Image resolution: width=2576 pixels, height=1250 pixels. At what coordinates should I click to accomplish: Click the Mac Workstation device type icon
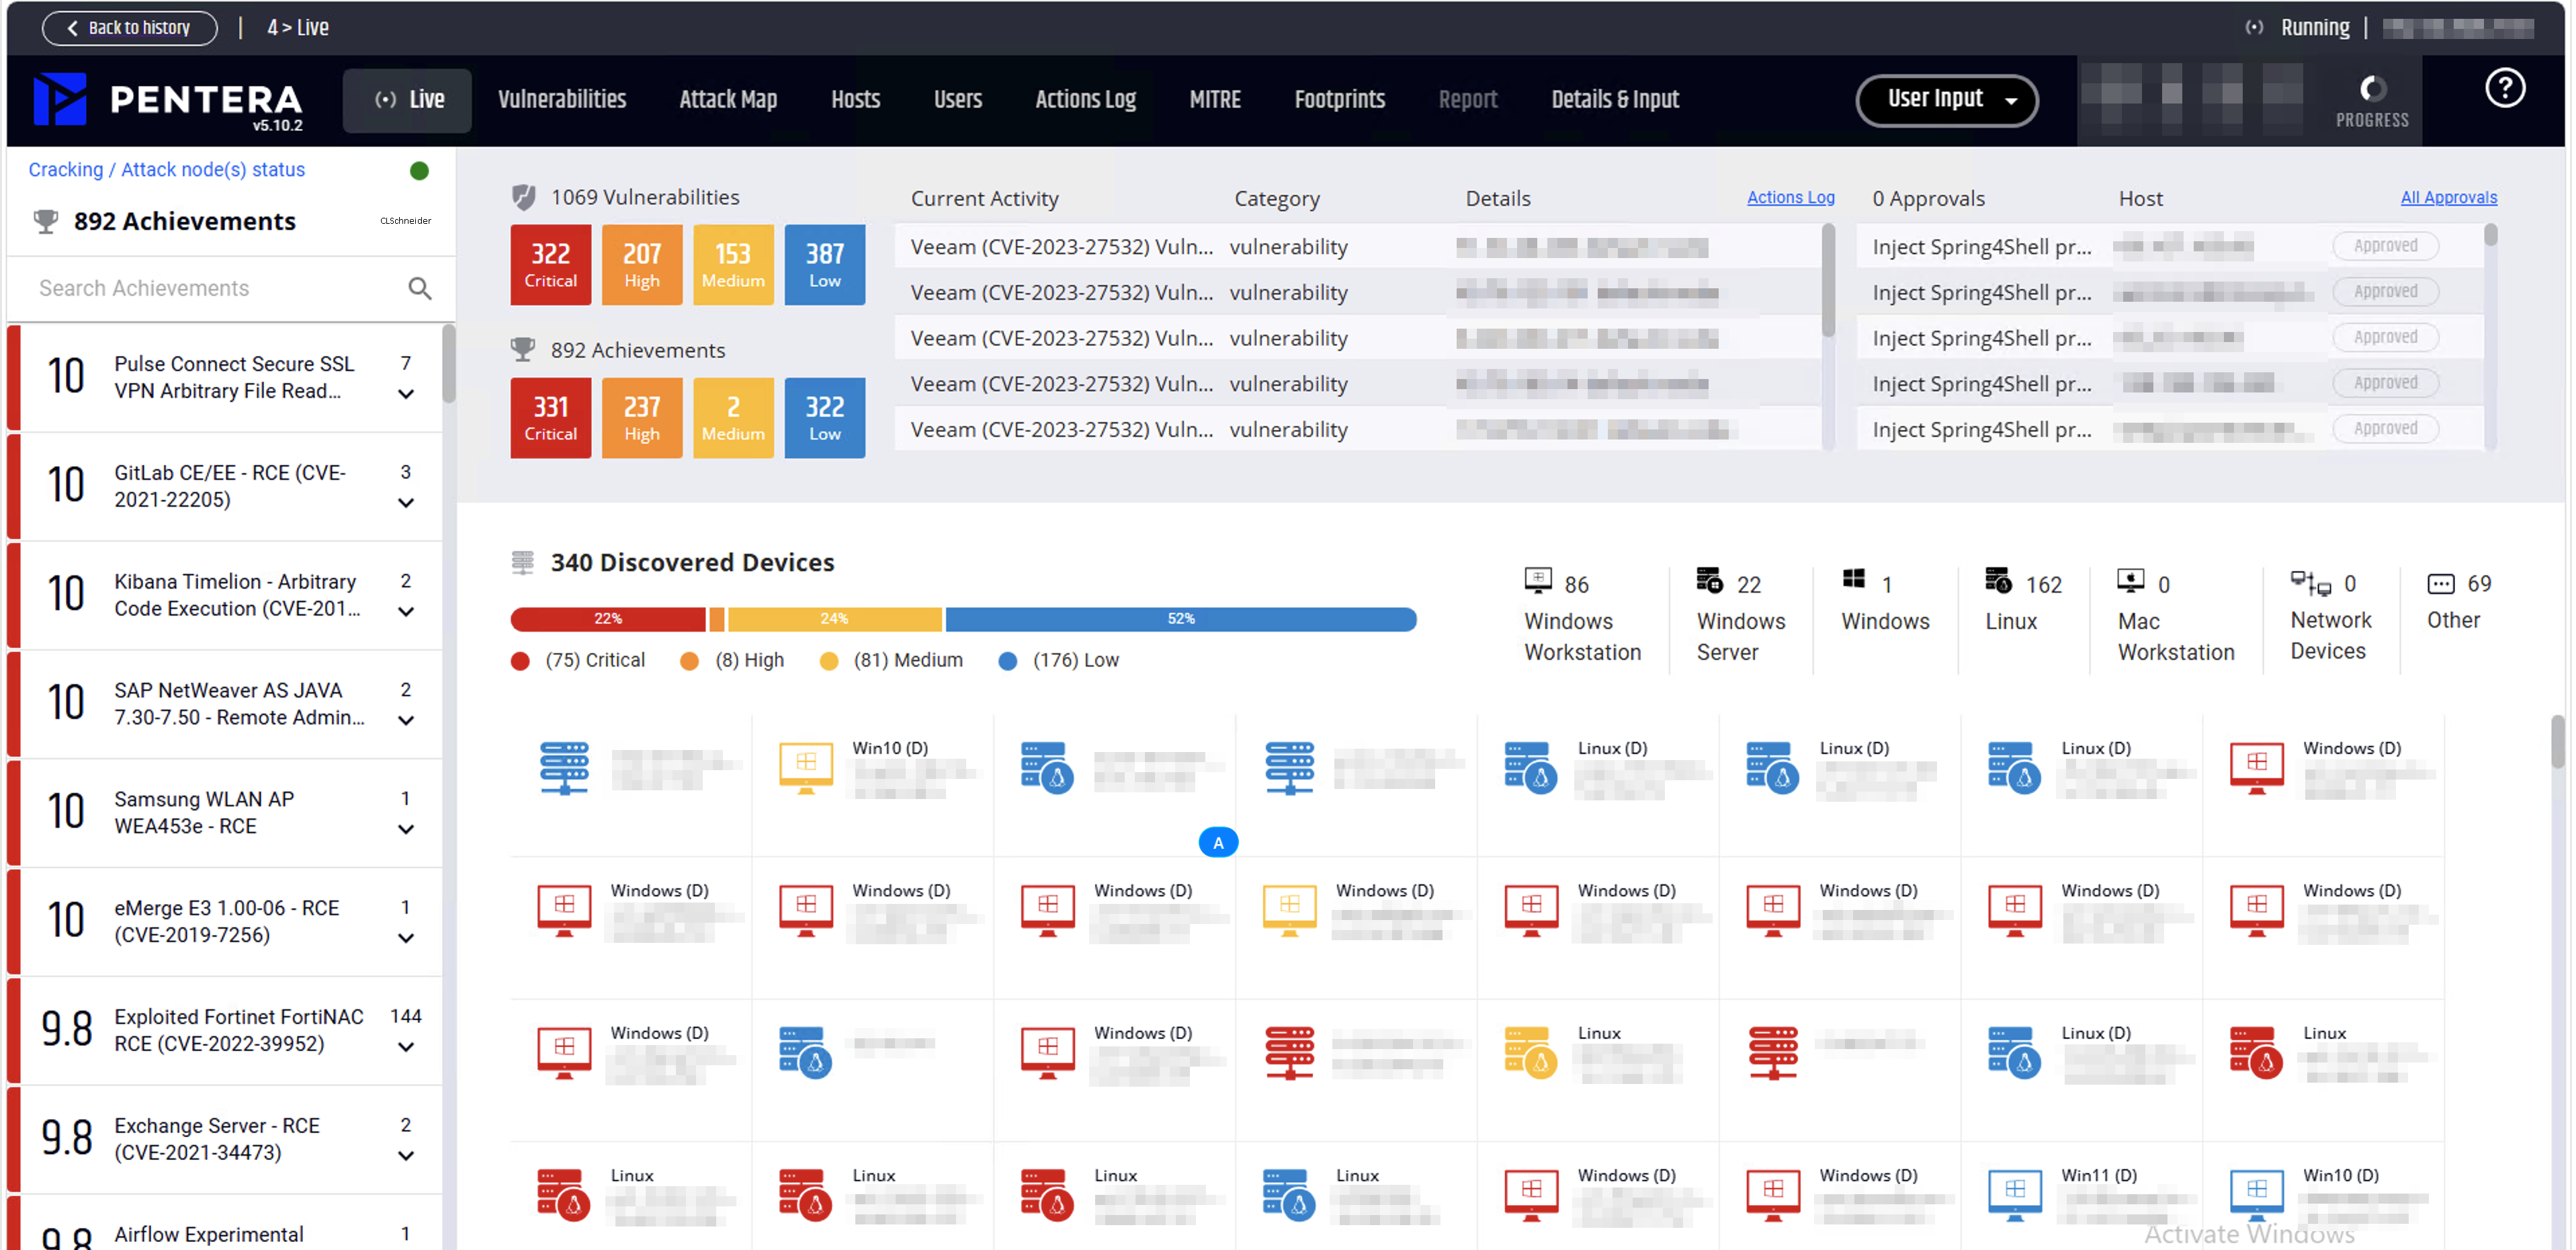[x=2130, y=580]
